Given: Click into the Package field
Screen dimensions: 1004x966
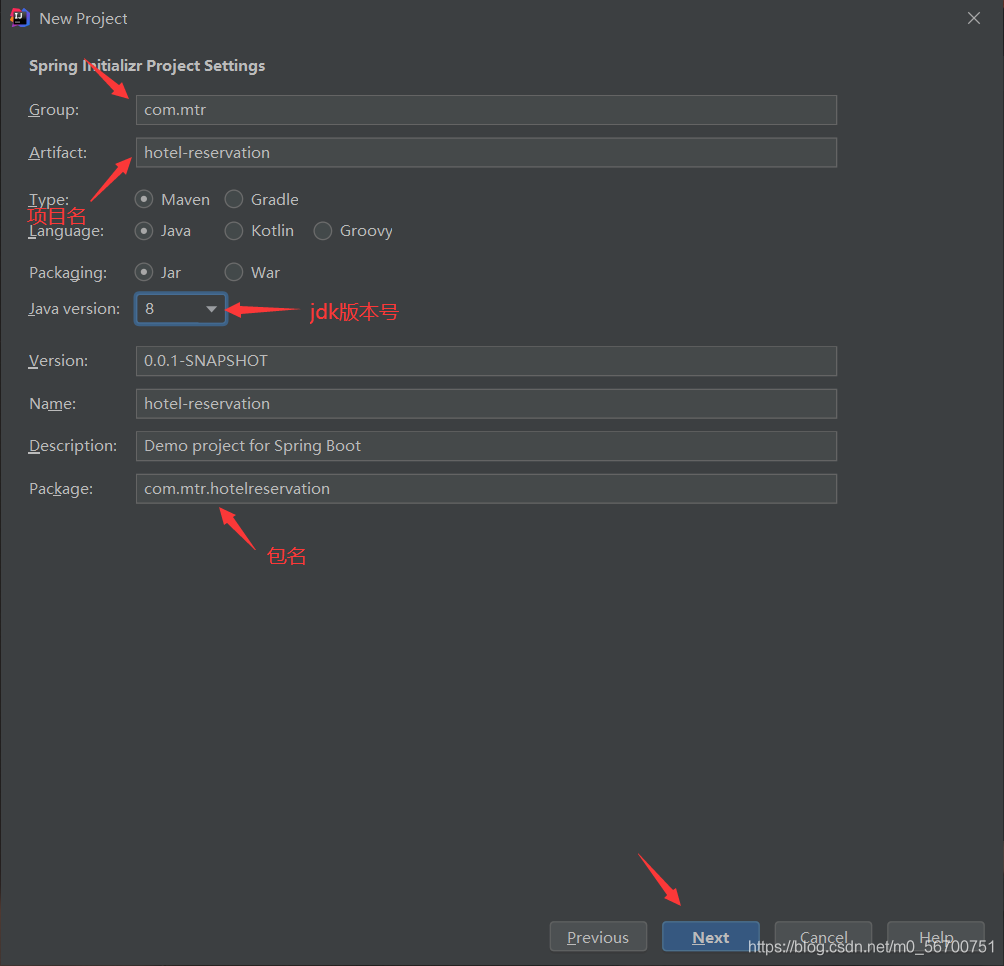Looking at the screenshot, I should click(486, 488).
